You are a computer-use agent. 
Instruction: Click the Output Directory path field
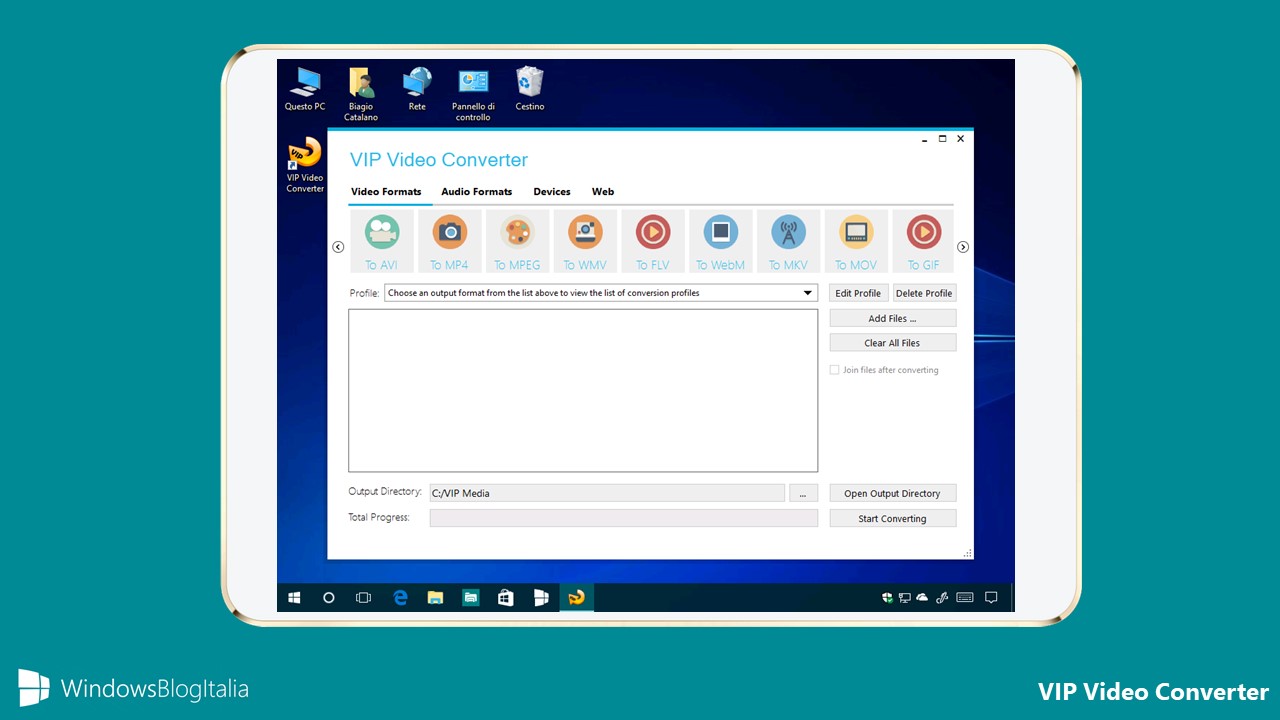tap(607, 493)
